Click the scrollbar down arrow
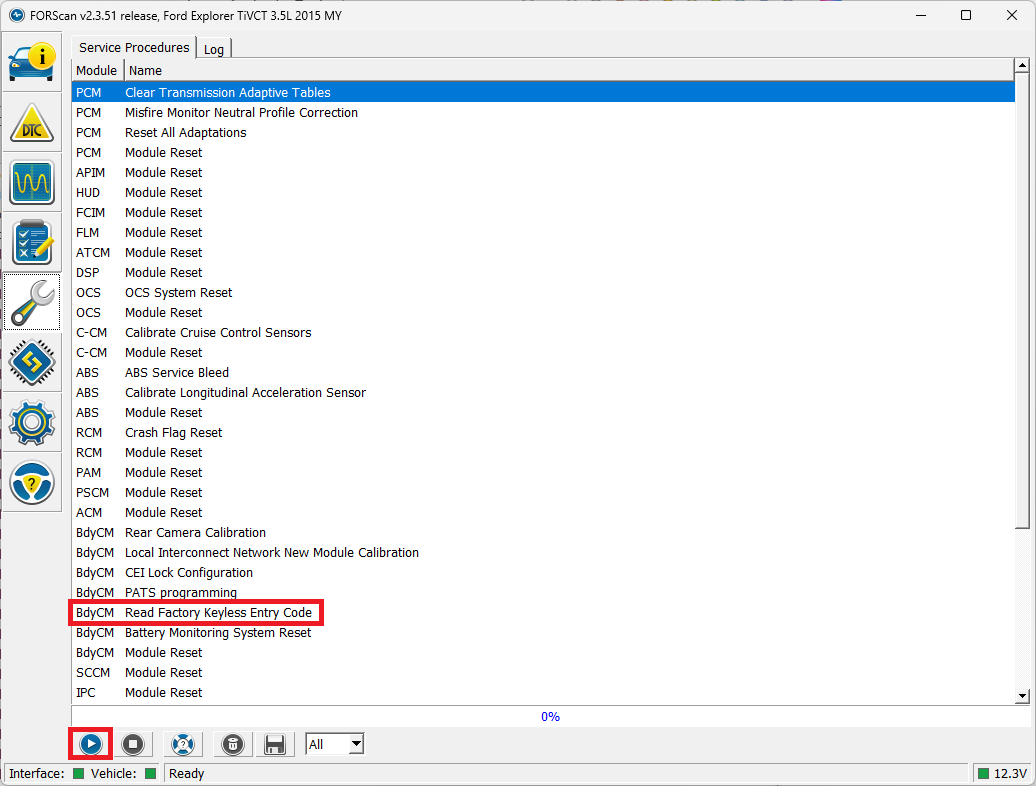Image resolution: width=1036 pixels, height=786 pixels. [1022, 696]
